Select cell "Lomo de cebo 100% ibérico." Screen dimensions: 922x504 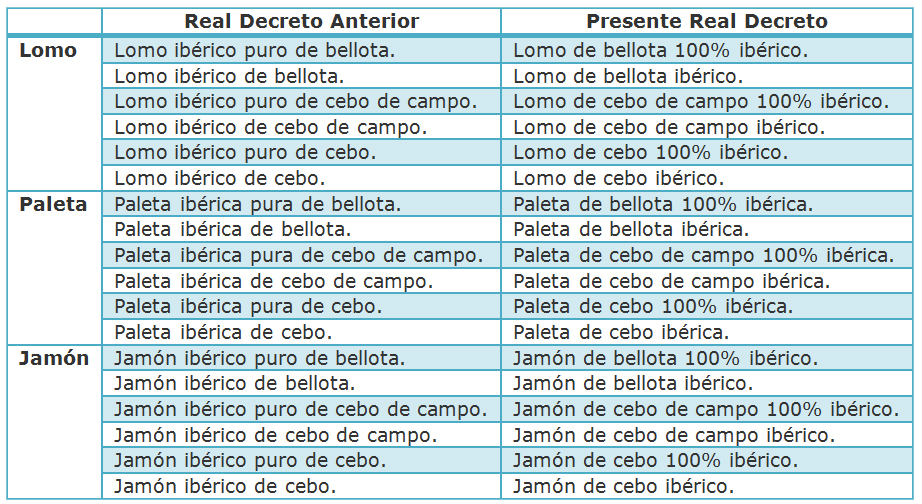click(x=651, y=153)
